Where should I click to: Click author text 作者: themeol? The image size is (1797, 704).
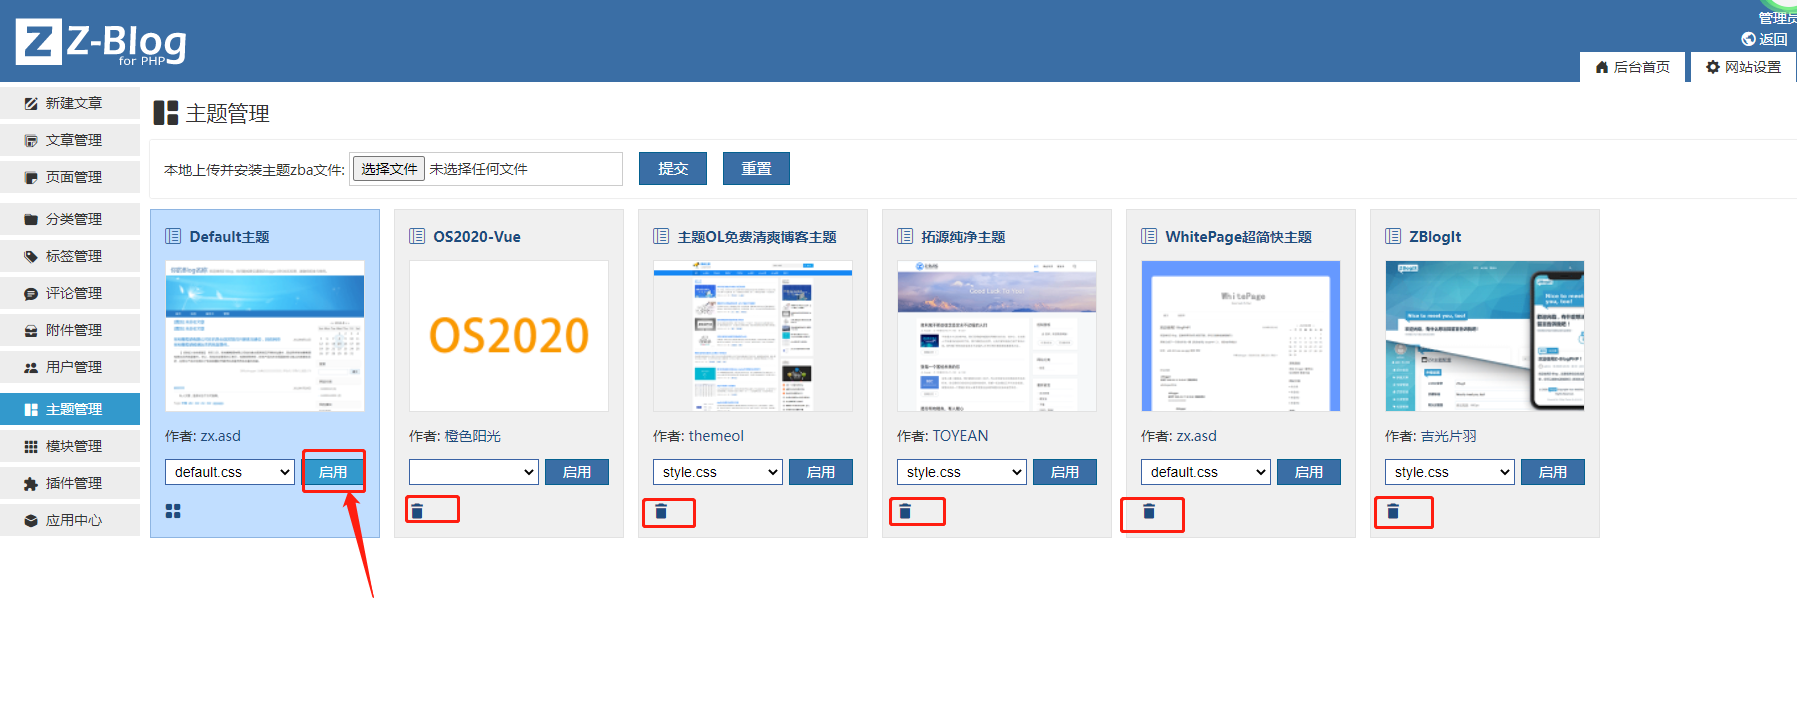click(698, 436)
